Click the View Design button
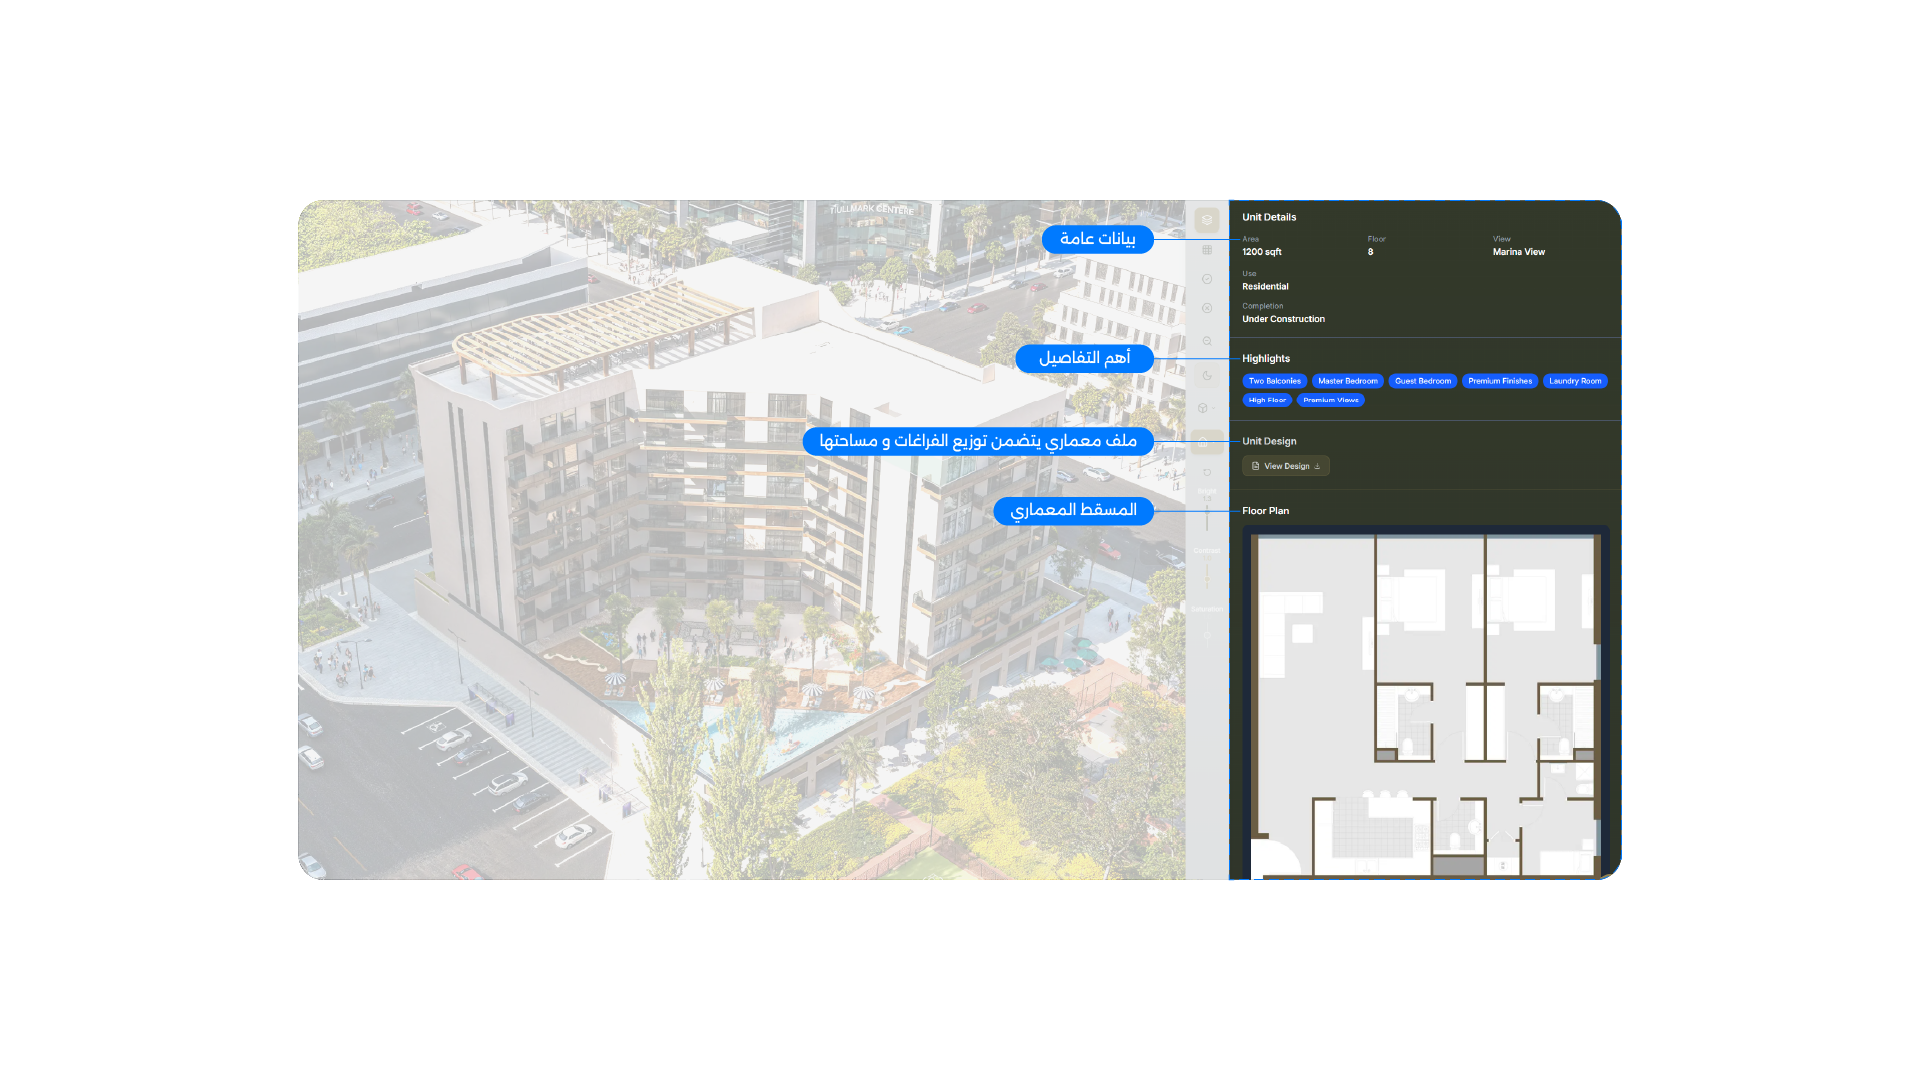 click(x=1285, y=466)
